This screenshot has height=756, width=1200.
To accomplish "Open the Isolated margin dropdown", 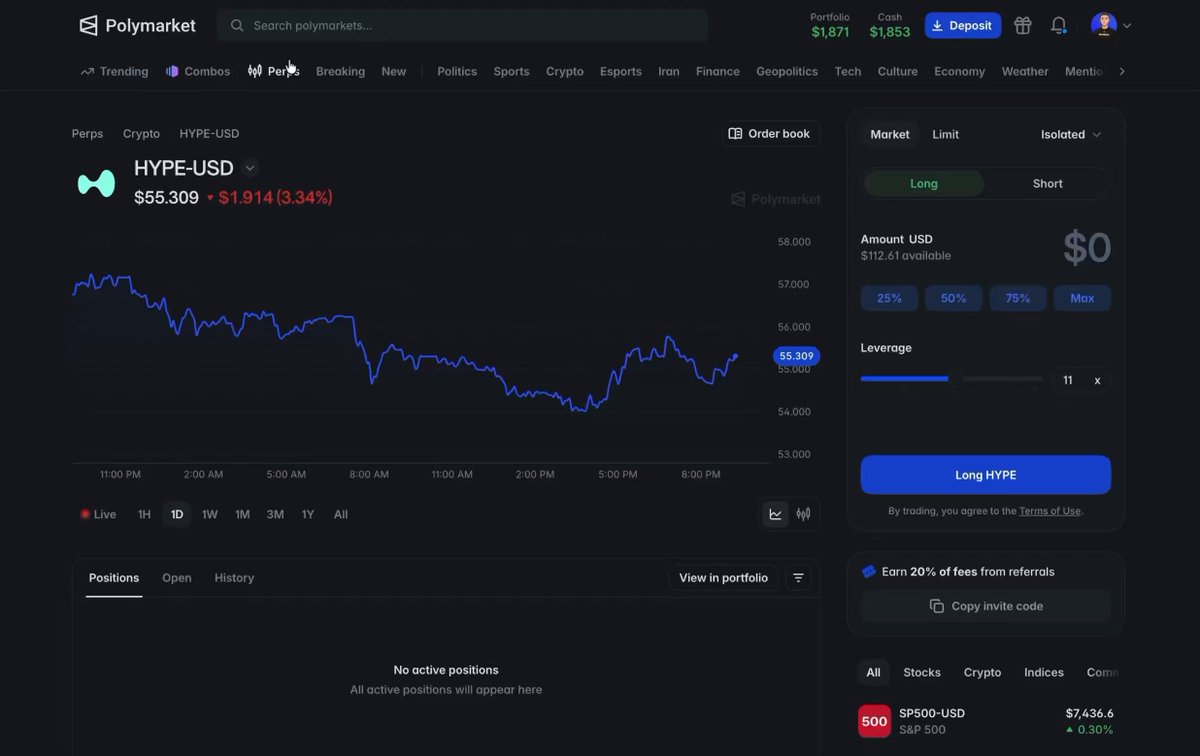I will point(1071,134).
